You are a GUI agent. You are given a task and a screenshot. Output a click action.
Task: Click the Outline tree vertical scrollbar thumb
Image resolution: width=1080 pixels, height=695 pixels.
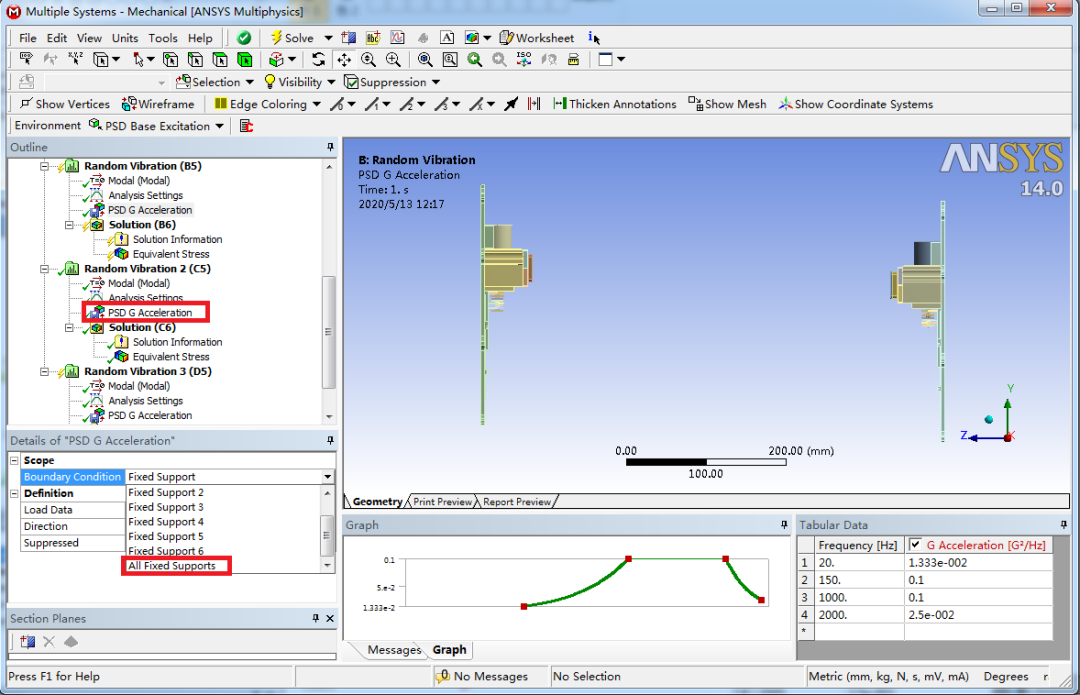[329, 332]
